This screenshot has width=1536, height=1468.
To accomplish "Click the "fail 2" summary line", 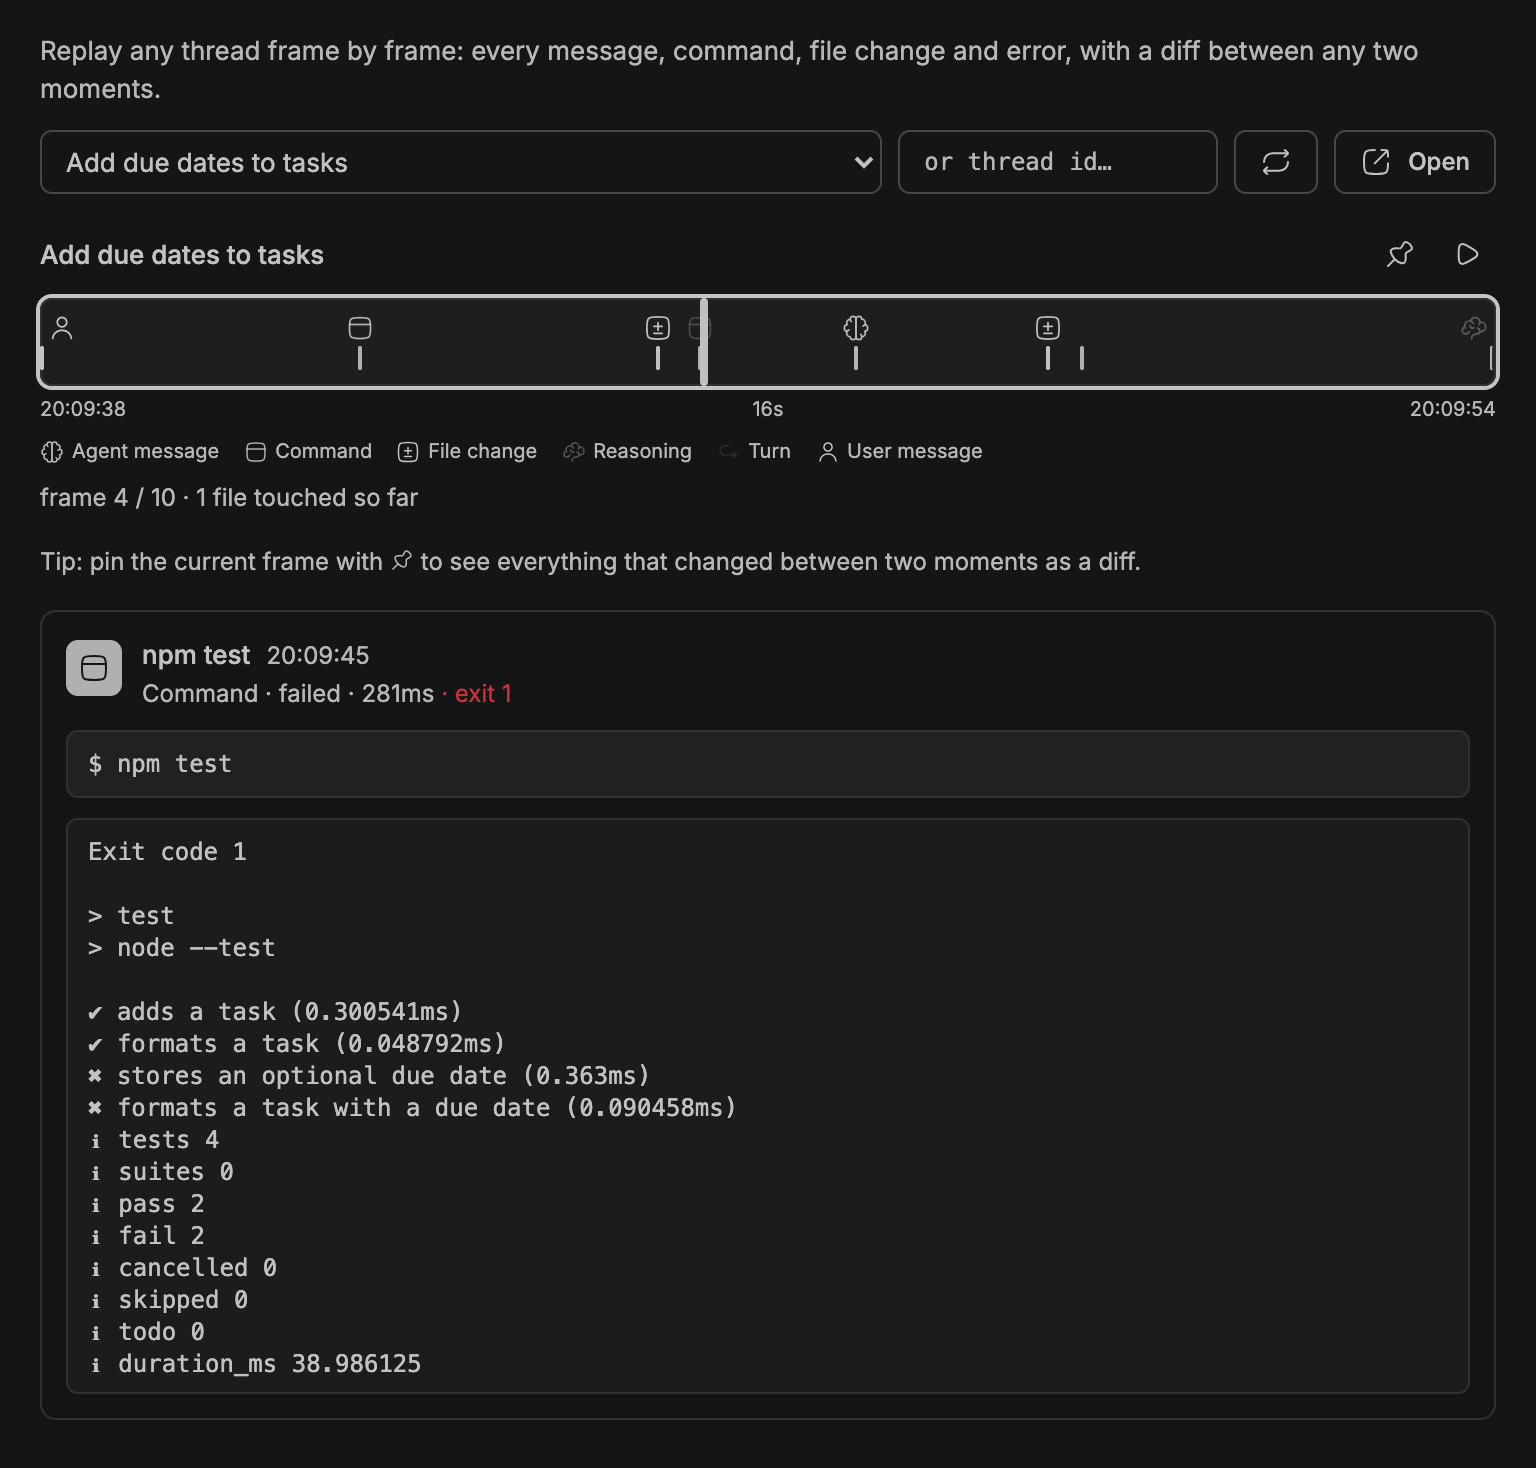I will click(147, 1236).
